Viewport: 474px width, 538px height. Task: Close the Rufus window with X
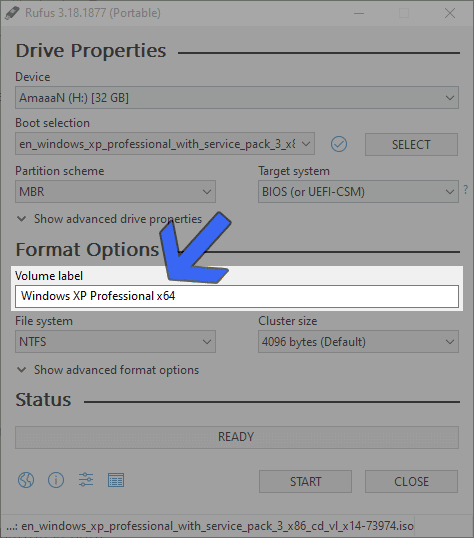450,13
